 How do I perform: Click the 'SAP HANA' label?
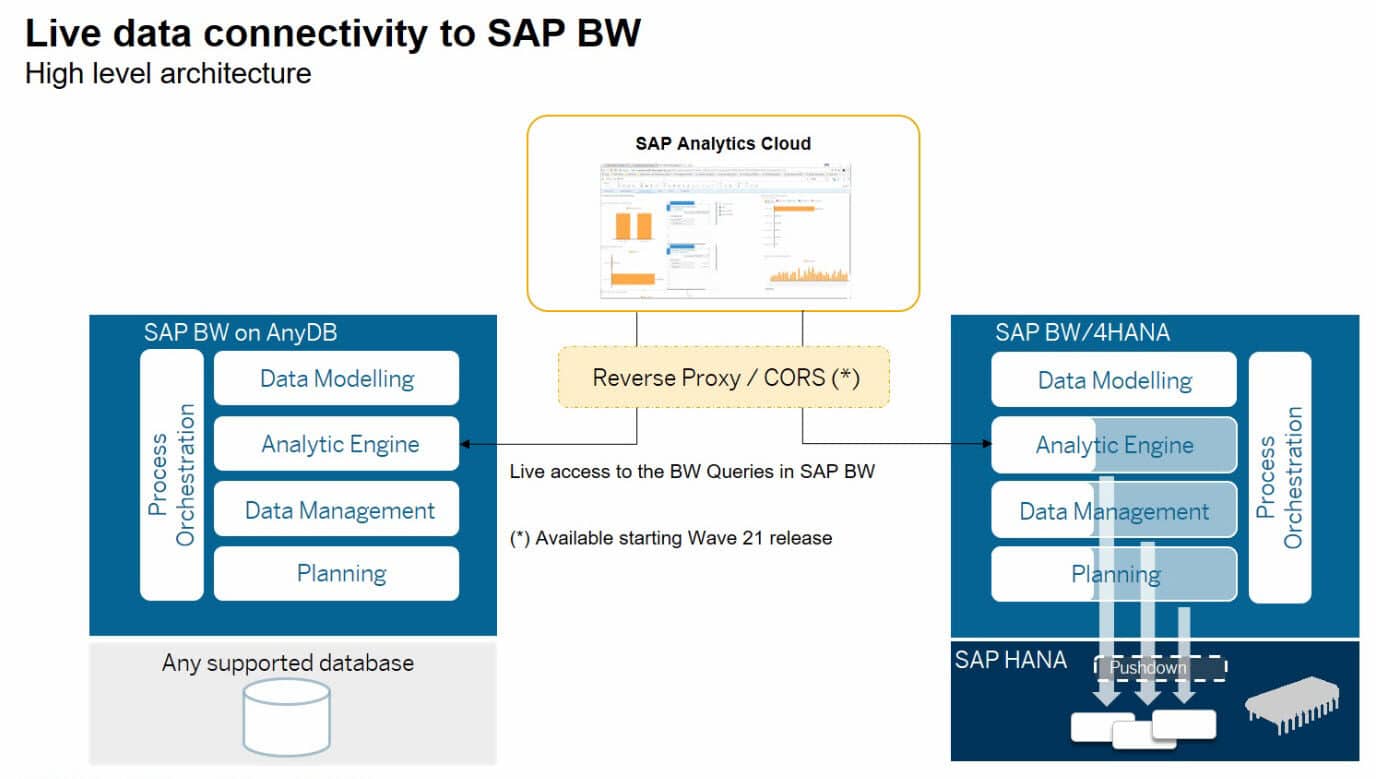1011,660
